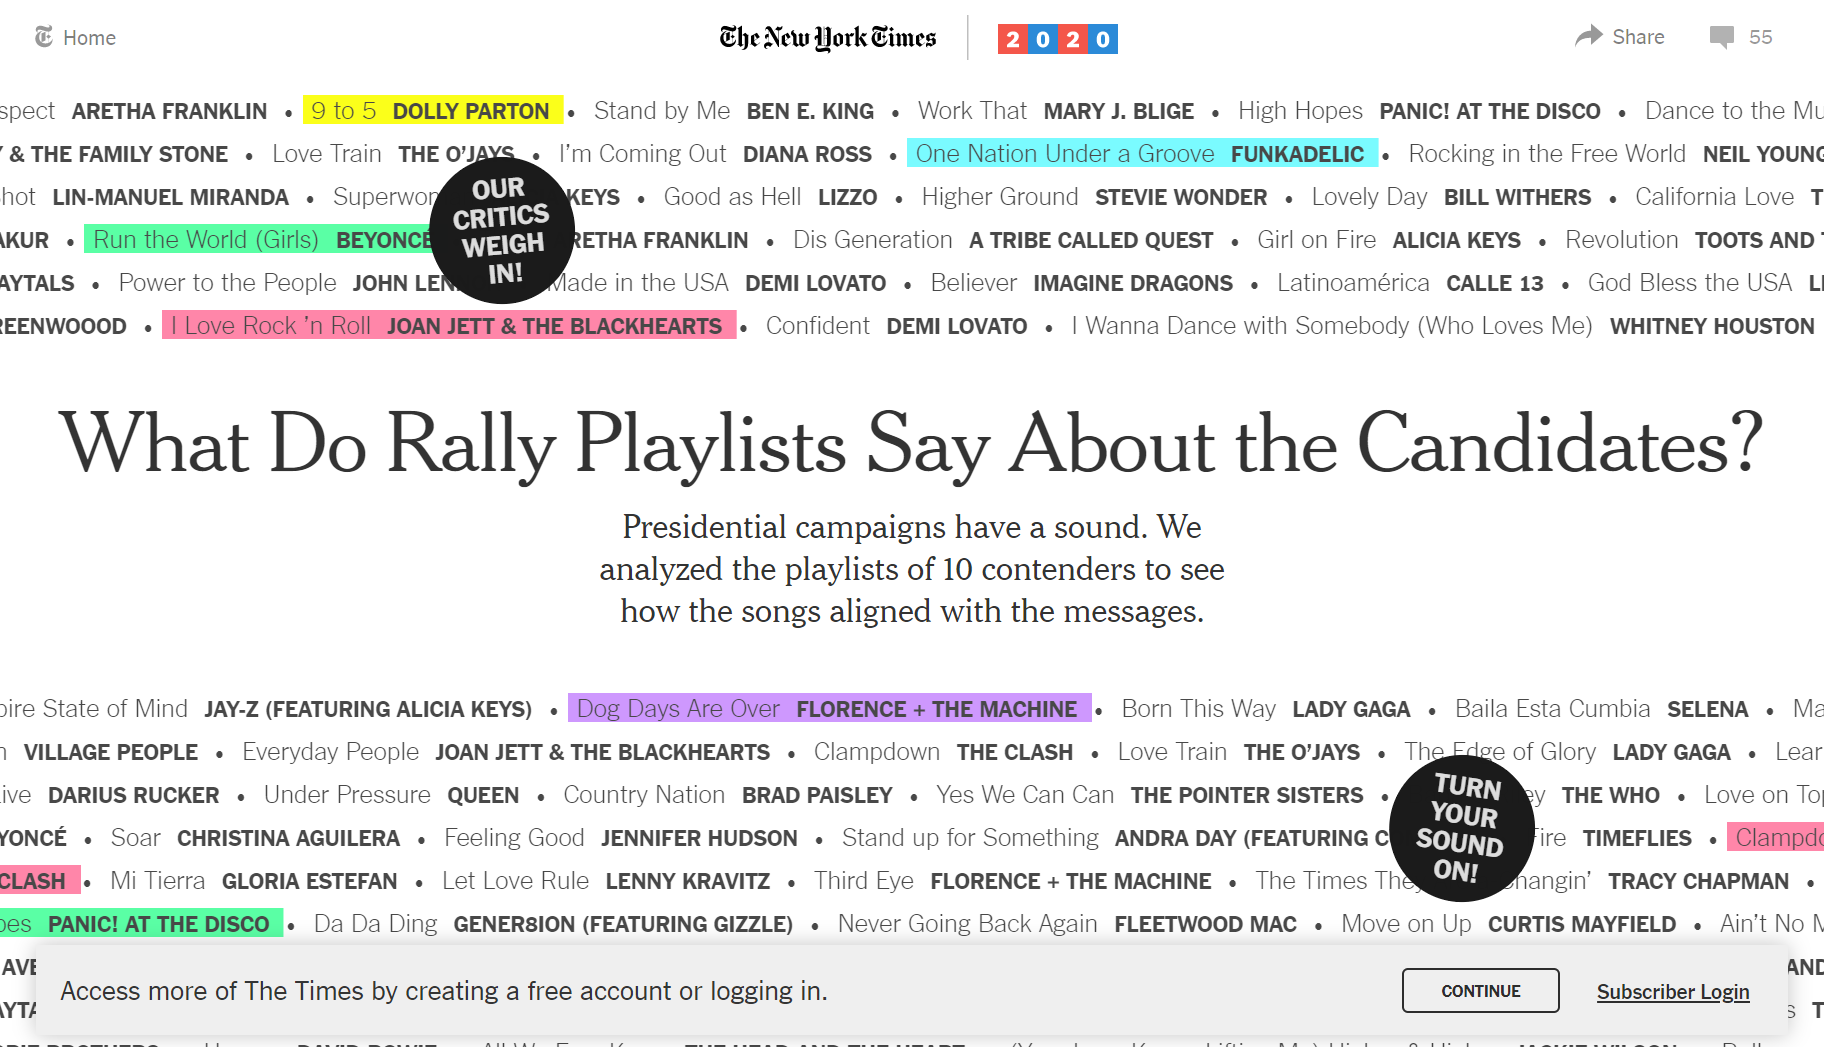Click Let Love Rule Lenny Kravitz

[606, 880]
